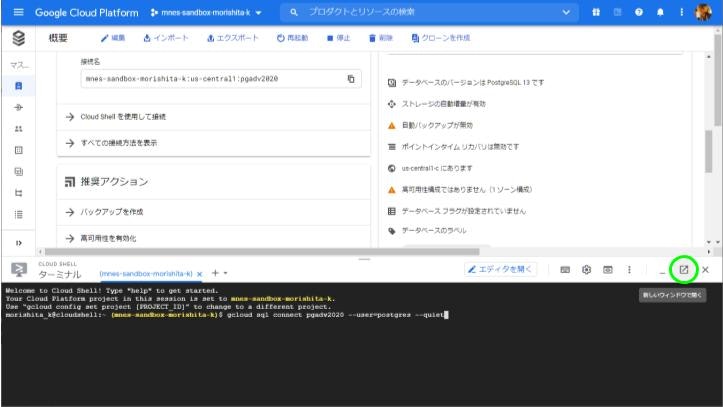Image resolution: width=723 pixels, height=407 pixels.
Task: Expand the search bar dropdown chevron
Action: tap(566, 12)
